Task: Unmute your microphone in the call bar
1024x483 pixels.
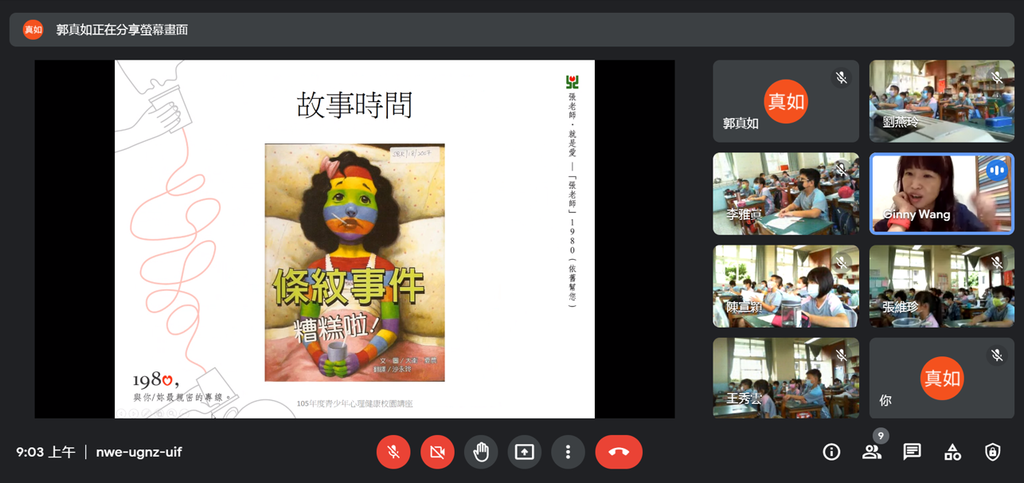Action: pos(393,452)
